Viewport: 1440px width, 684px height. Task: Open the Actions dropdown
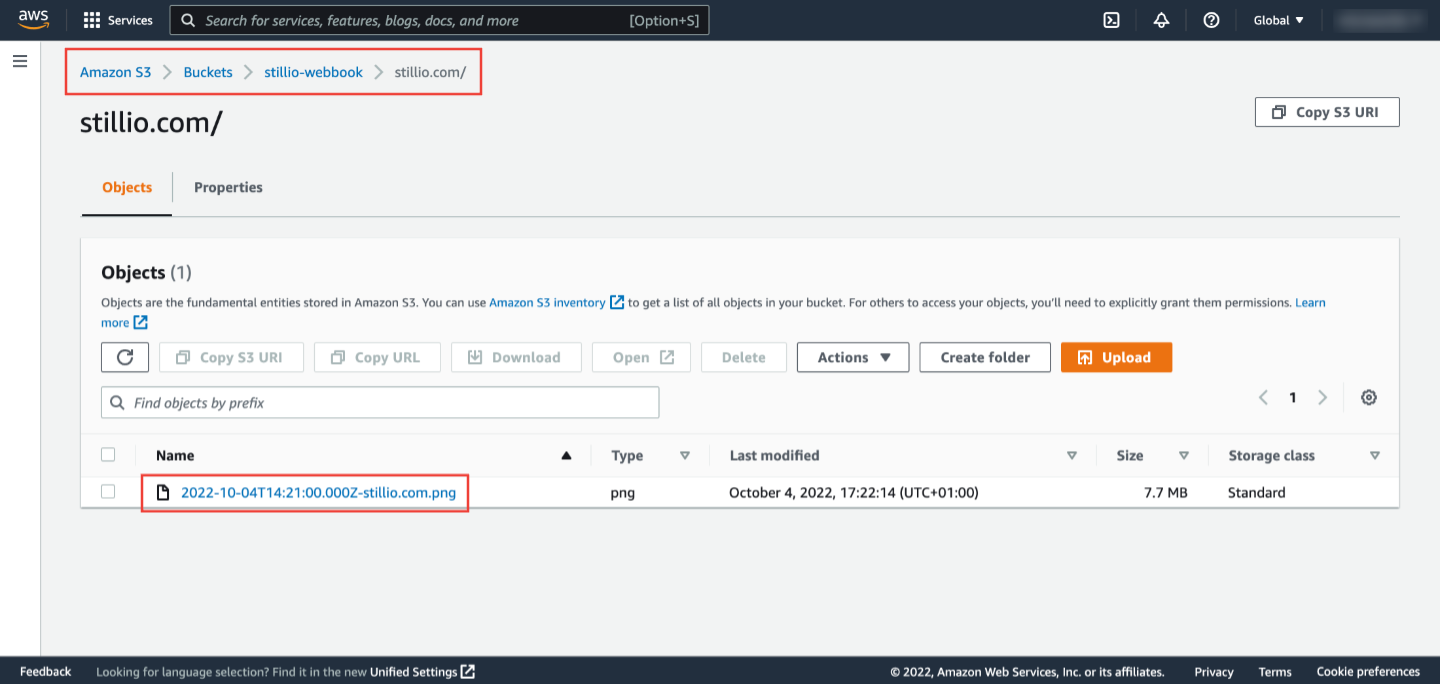pyautogui.click(x=853, y=357)
